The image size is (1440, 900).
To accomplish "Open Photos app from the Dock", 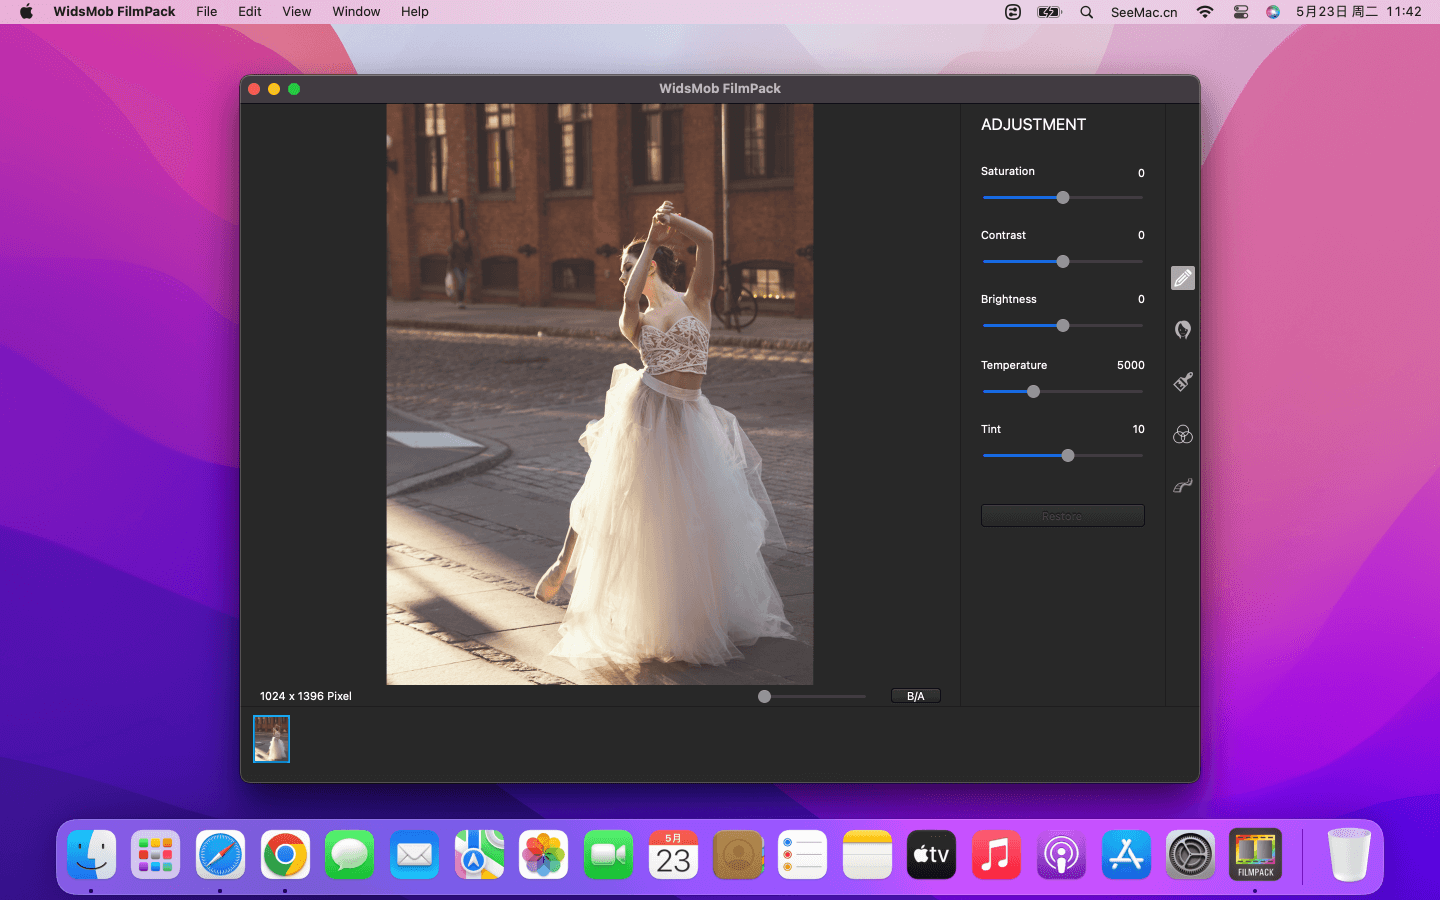I will pos(543,855).
